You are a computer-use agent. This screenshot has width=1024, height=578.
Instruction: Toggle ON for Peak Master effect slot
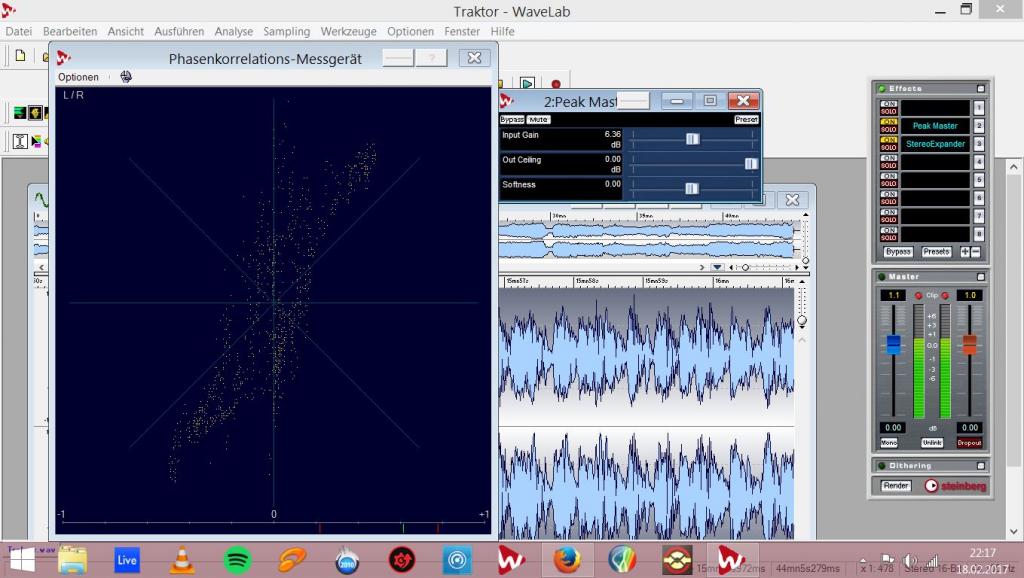pos(889,122)
